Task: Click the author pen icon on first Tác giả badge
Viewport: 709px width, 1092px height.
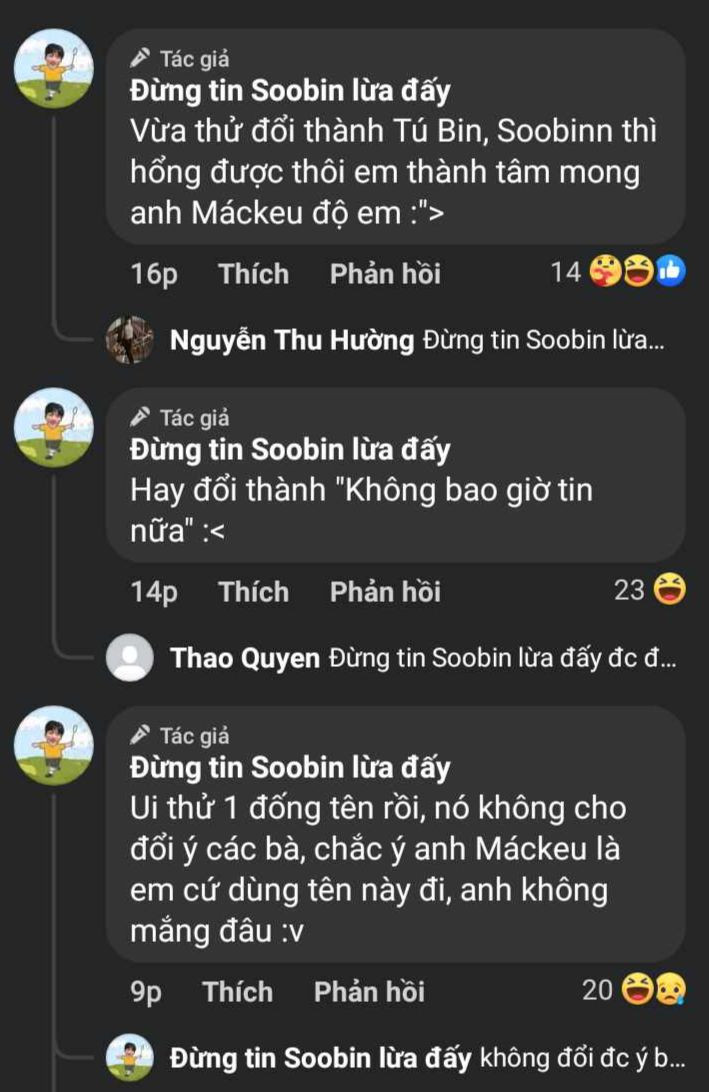Action: (x=139, y=57)
